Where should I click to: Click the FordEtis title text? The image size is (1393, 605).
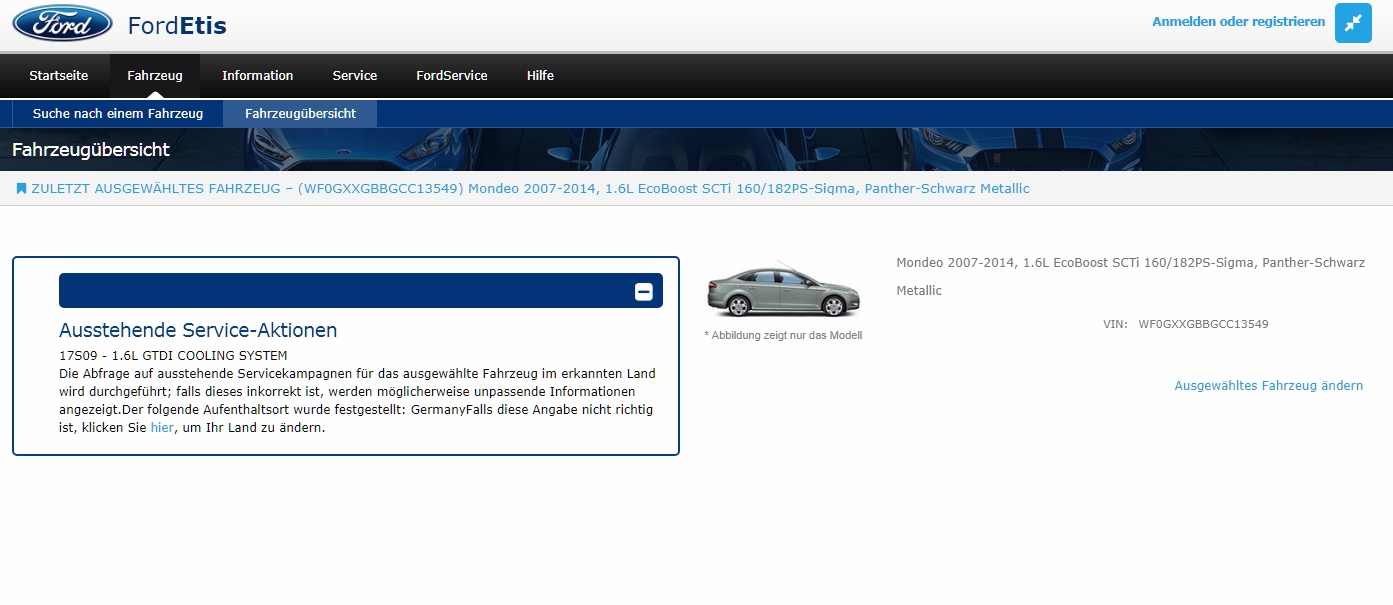177,26
